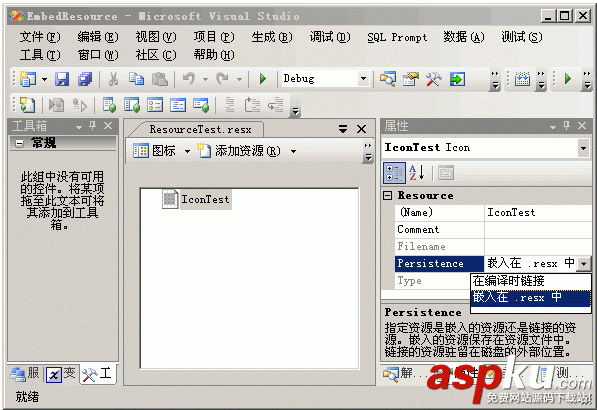The image size is (597, 410).
Task: Open the 窗口(W) menu
Action: point(98,55)
